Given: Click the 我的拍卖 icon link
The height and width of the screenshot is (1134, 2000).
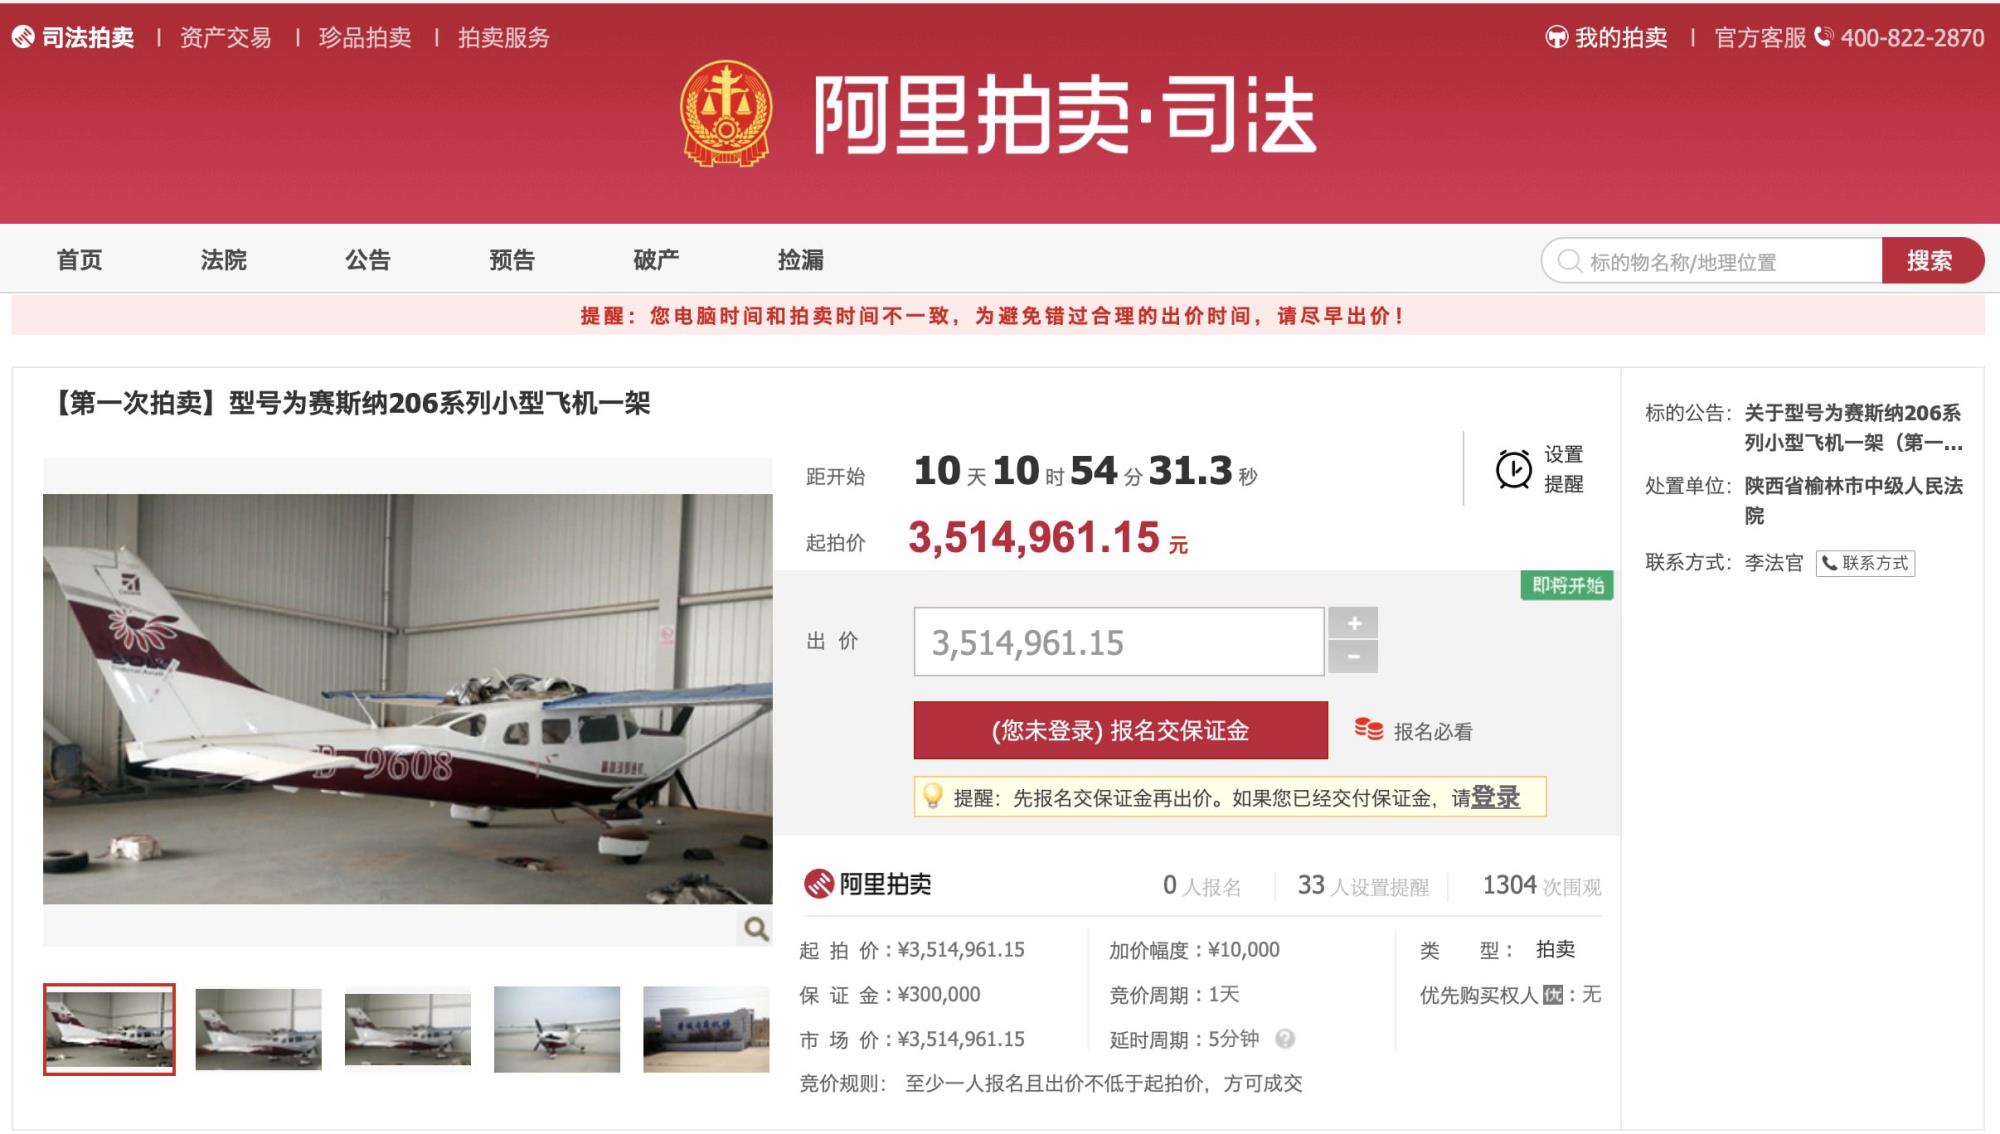Looking at the screenshot, I should tap(1606, 38).
